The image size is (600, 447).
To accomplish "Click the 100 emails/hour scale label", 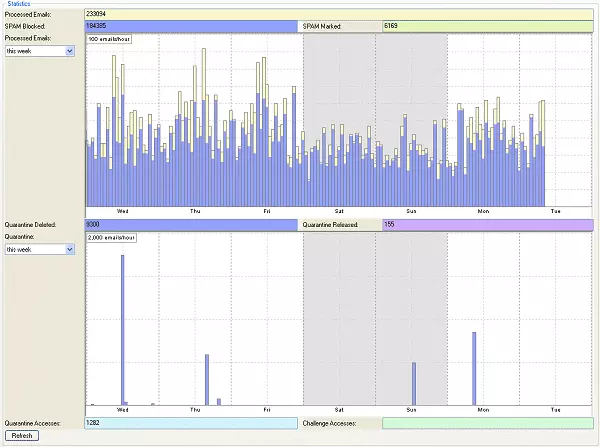I will (x=109, y=39).
